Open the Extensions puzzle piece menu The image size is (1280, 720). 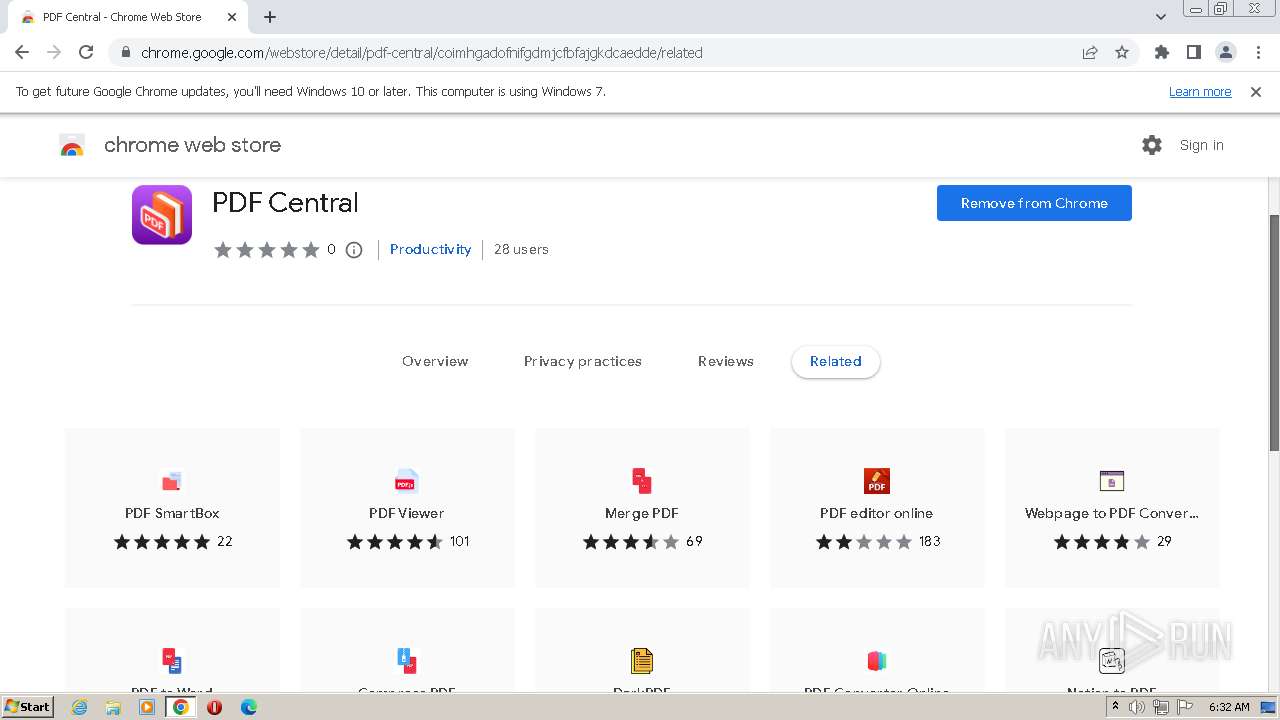click(x=1161, y=53)
